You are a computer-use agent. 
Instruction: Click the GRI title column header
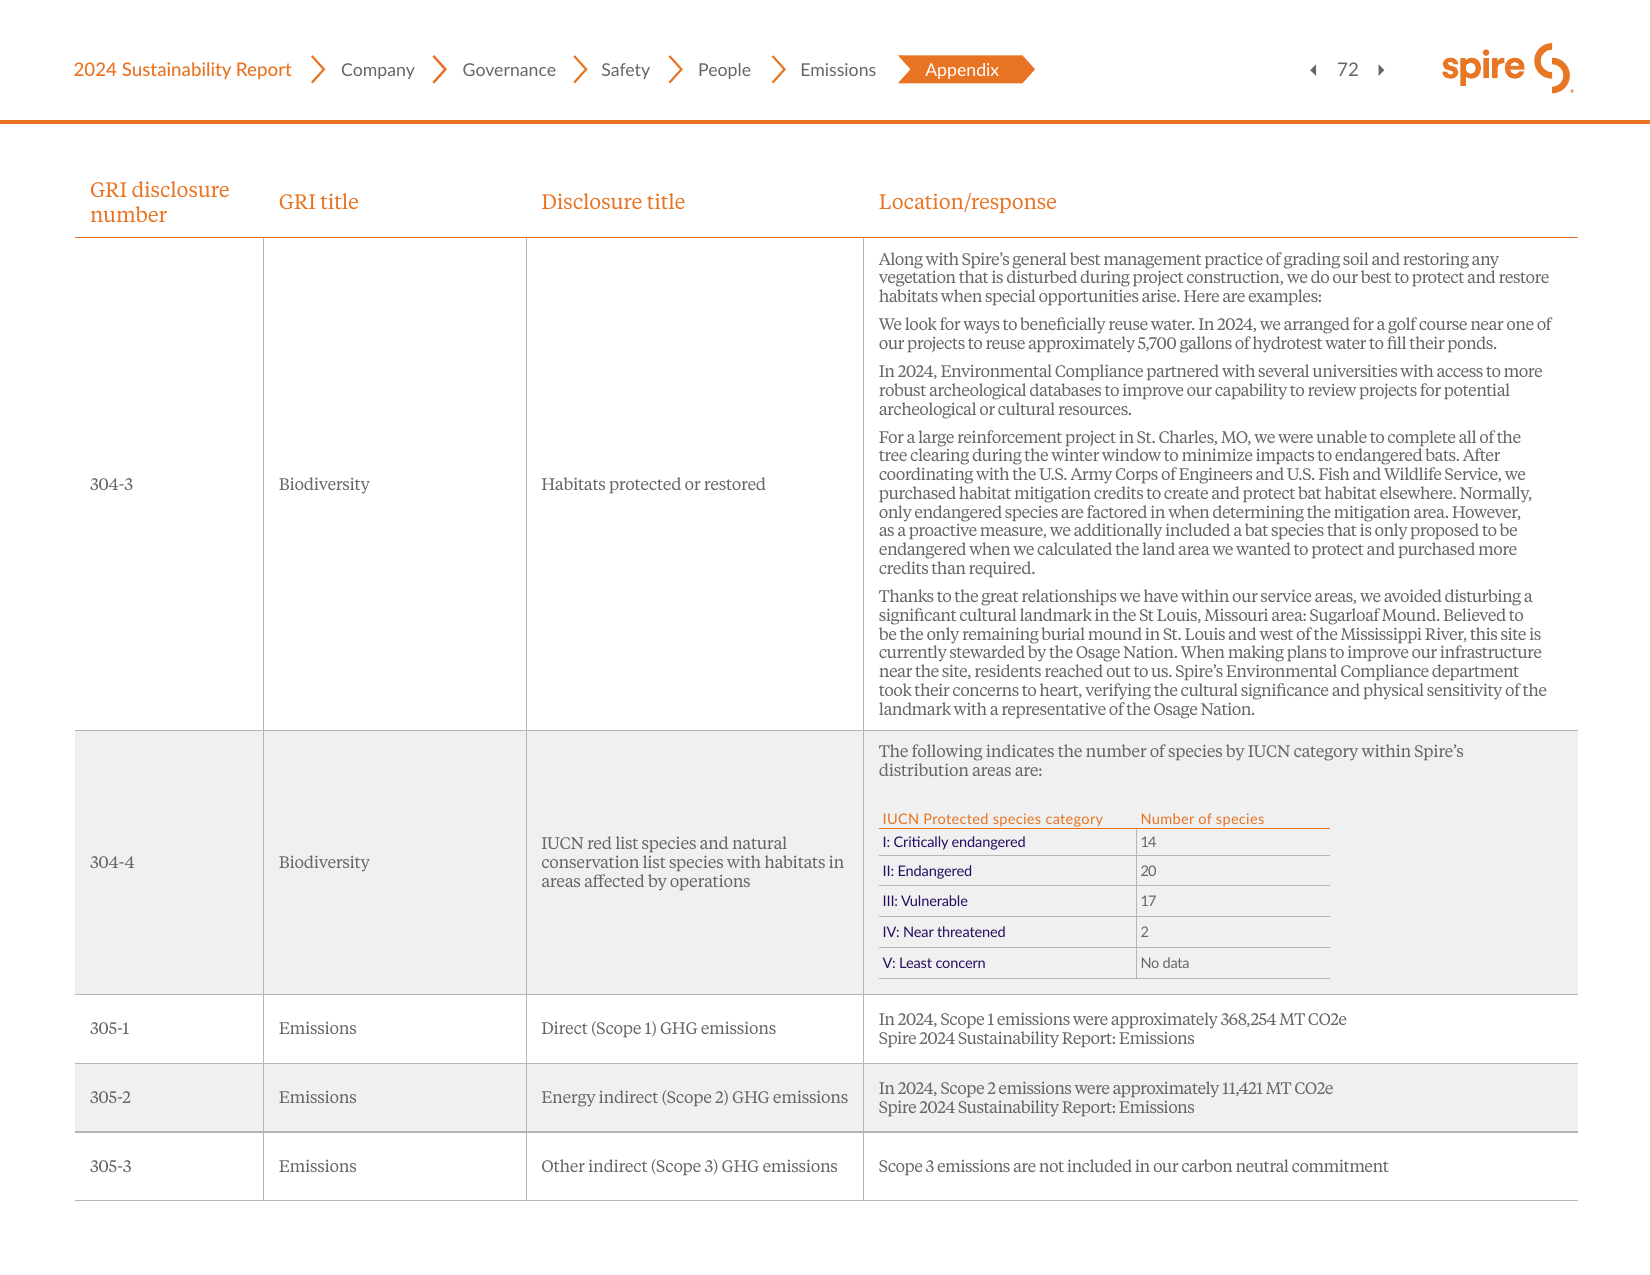click(318, 202)
